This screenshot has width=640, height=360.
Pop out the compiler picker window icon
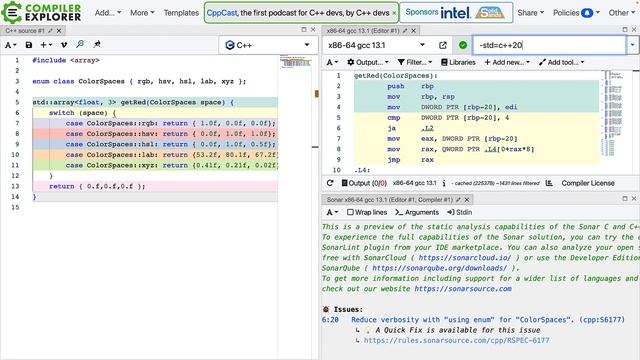pos(443,45)
